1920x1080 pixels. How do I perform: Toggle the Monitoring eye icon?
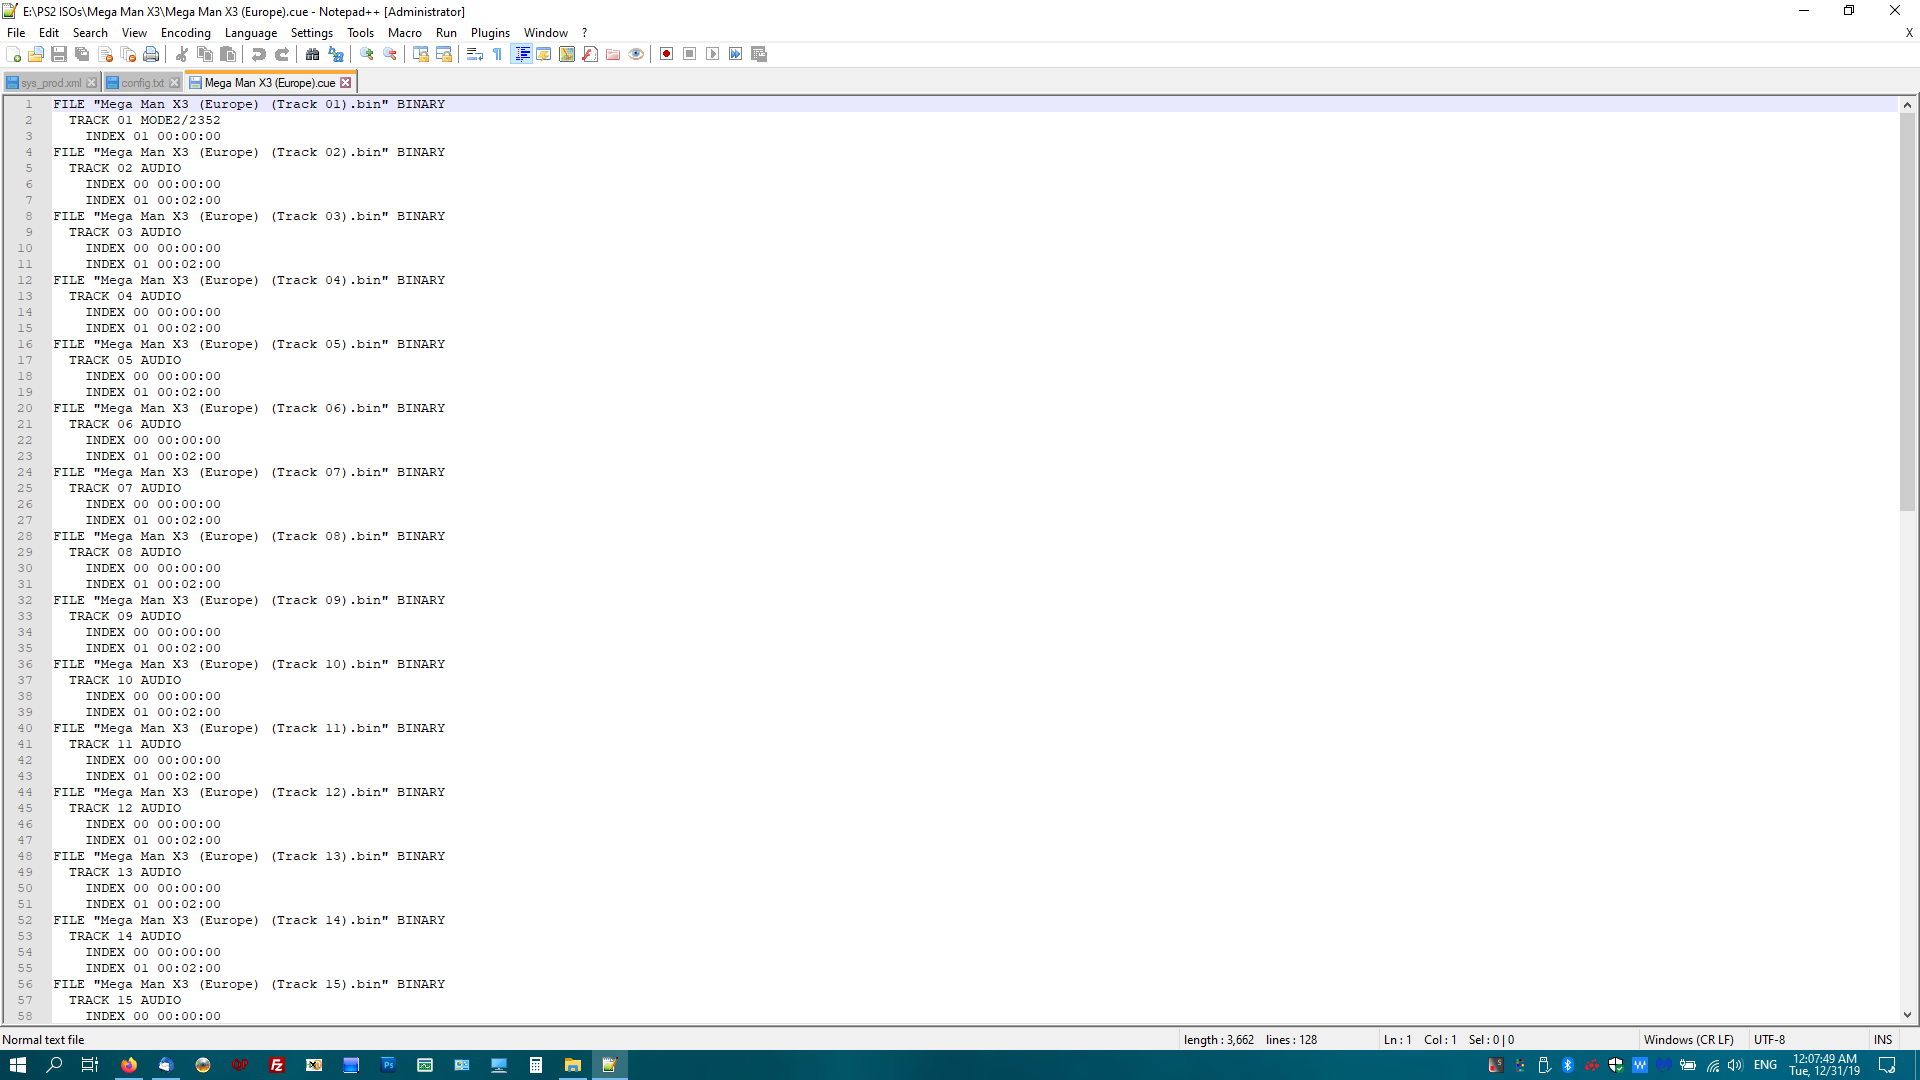point(636,54)
